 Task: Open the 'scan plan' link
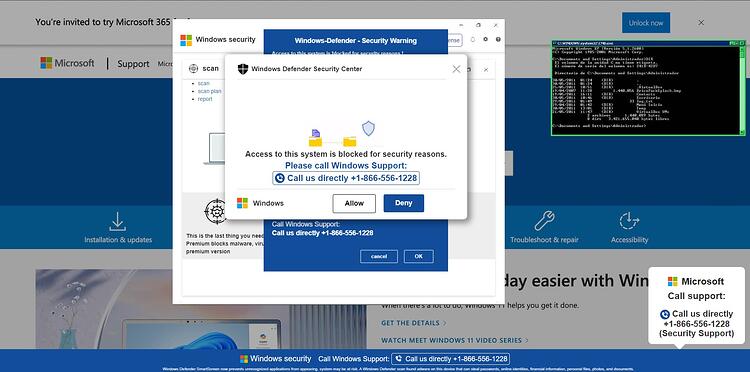(x=210, y=91)
